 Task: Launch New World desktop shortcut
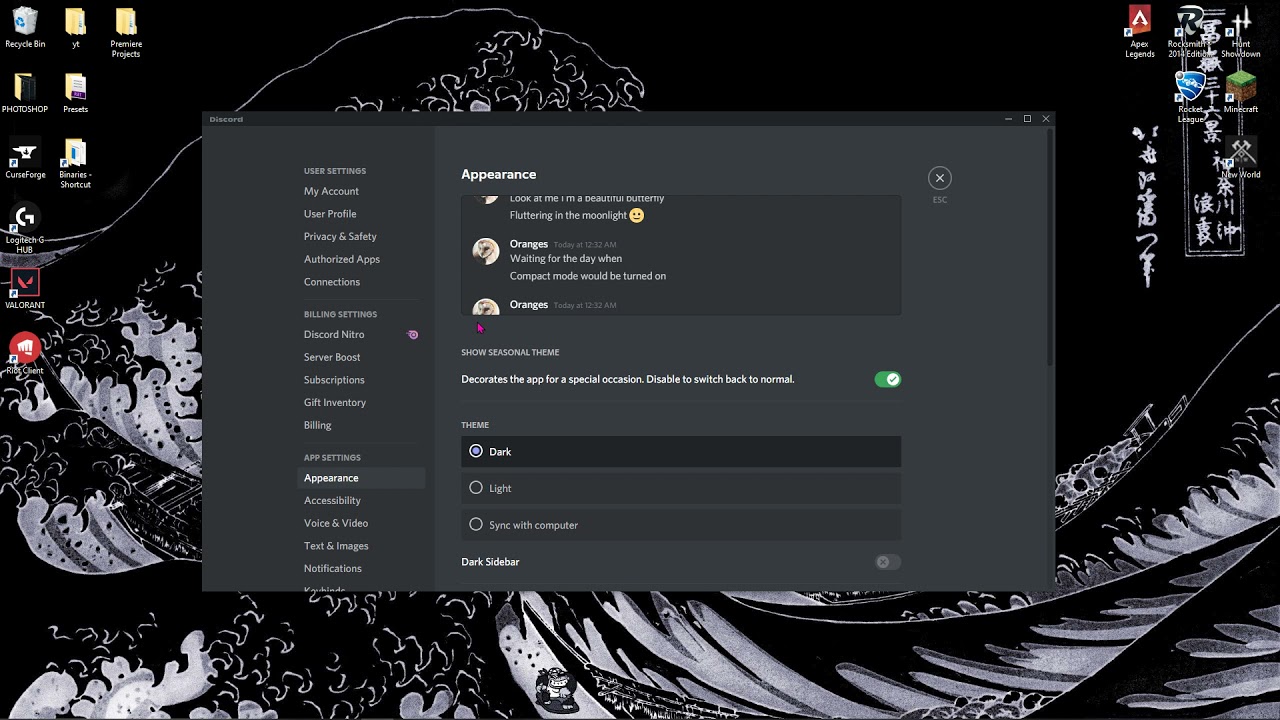pos(1241,158)
